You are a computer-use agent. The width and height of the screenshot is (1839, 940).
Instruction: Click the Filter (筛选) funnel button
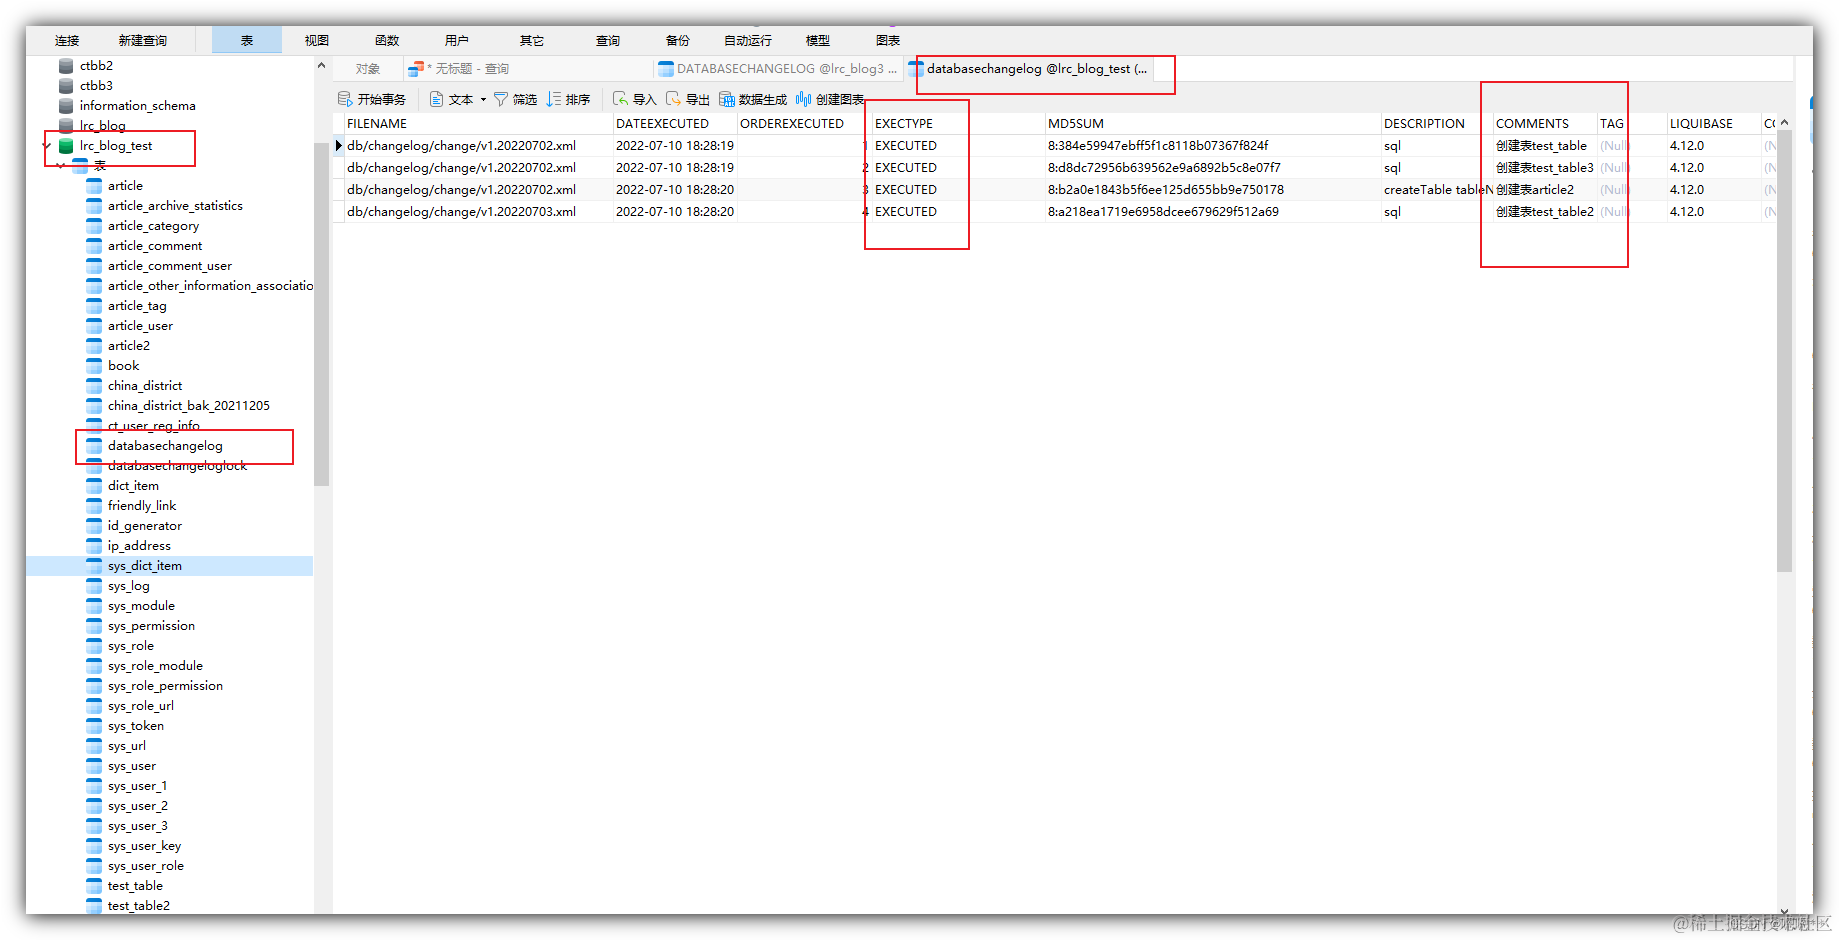click(515, 99)
